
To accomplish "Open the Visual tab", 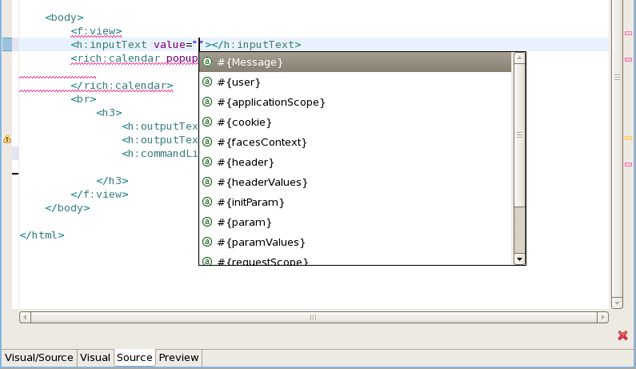I will click(x=95, y=357).
